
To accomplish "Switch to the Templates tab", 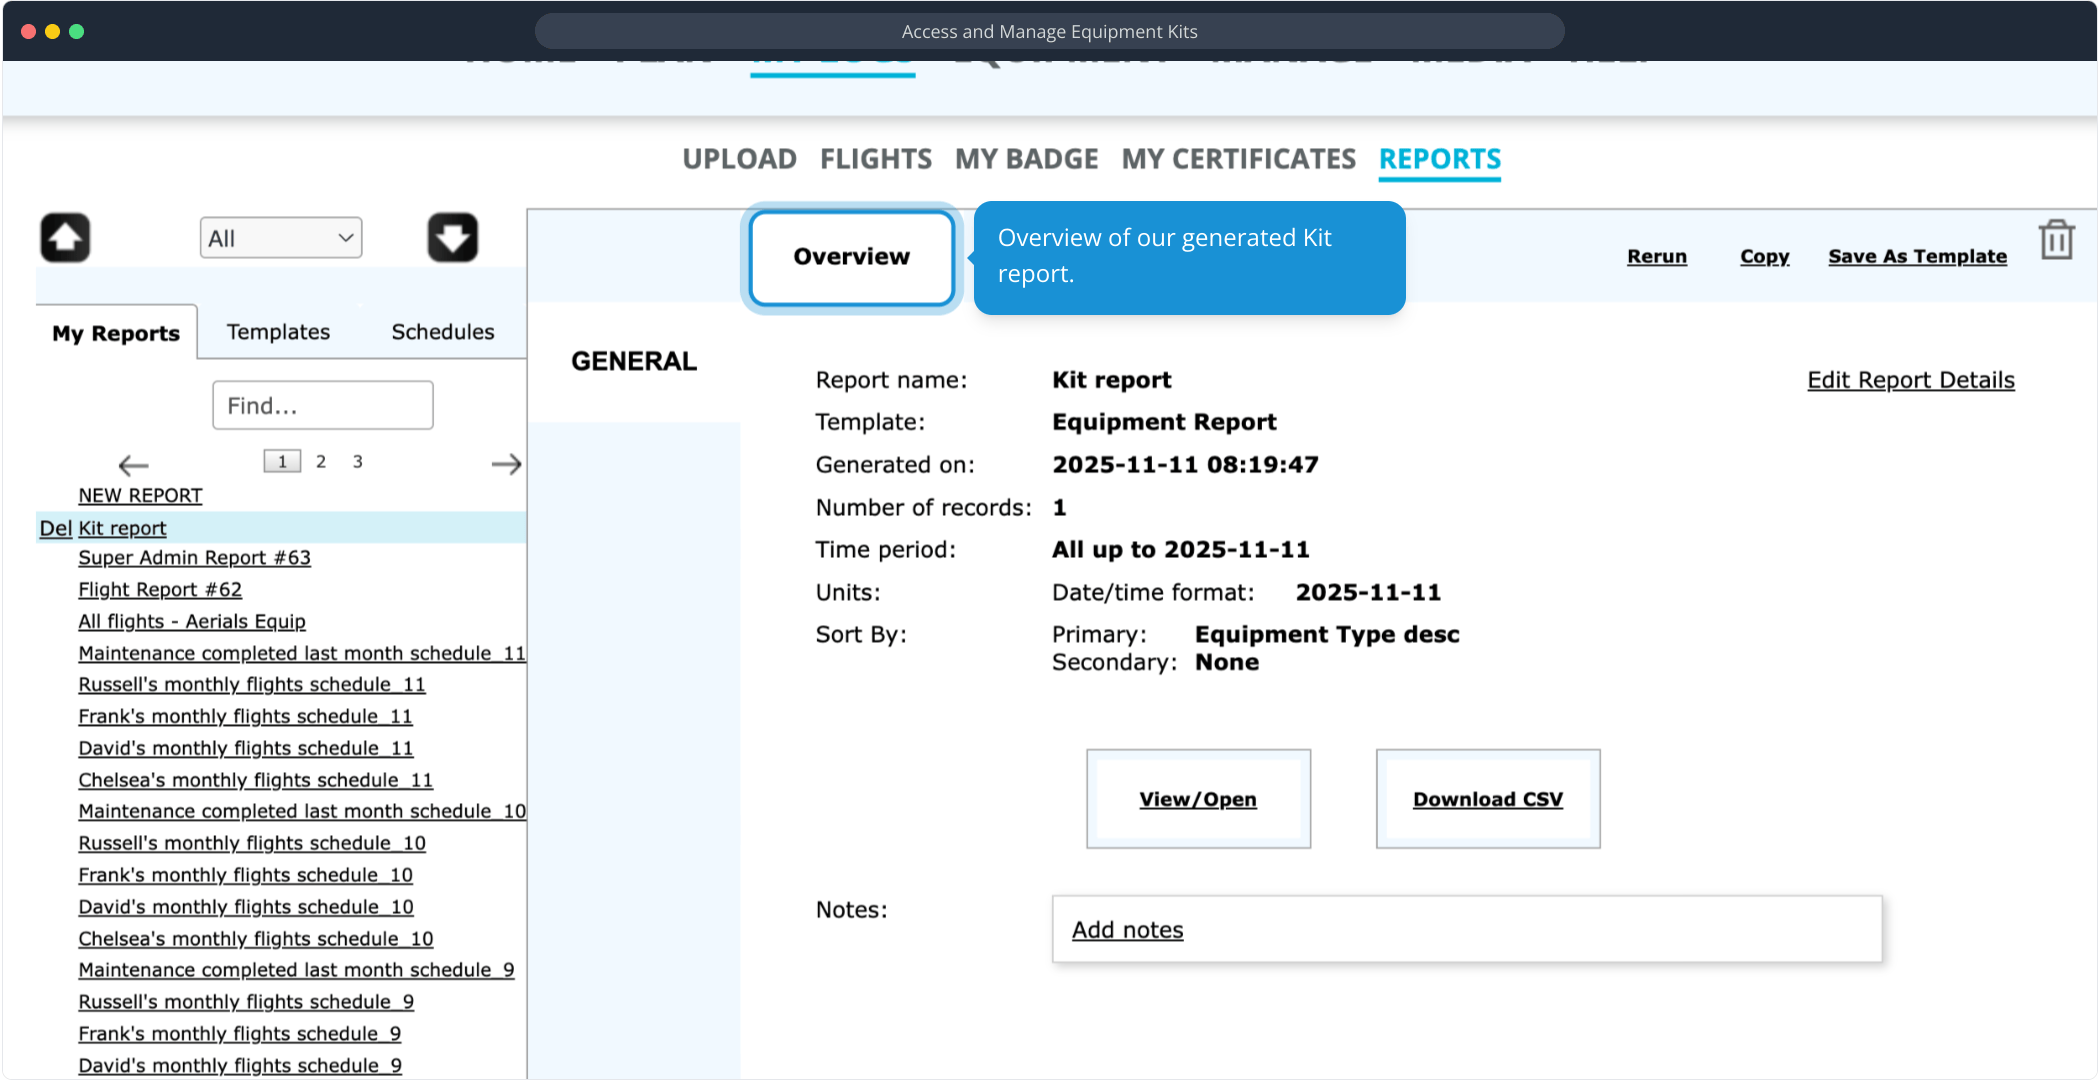I will (278, 332).
